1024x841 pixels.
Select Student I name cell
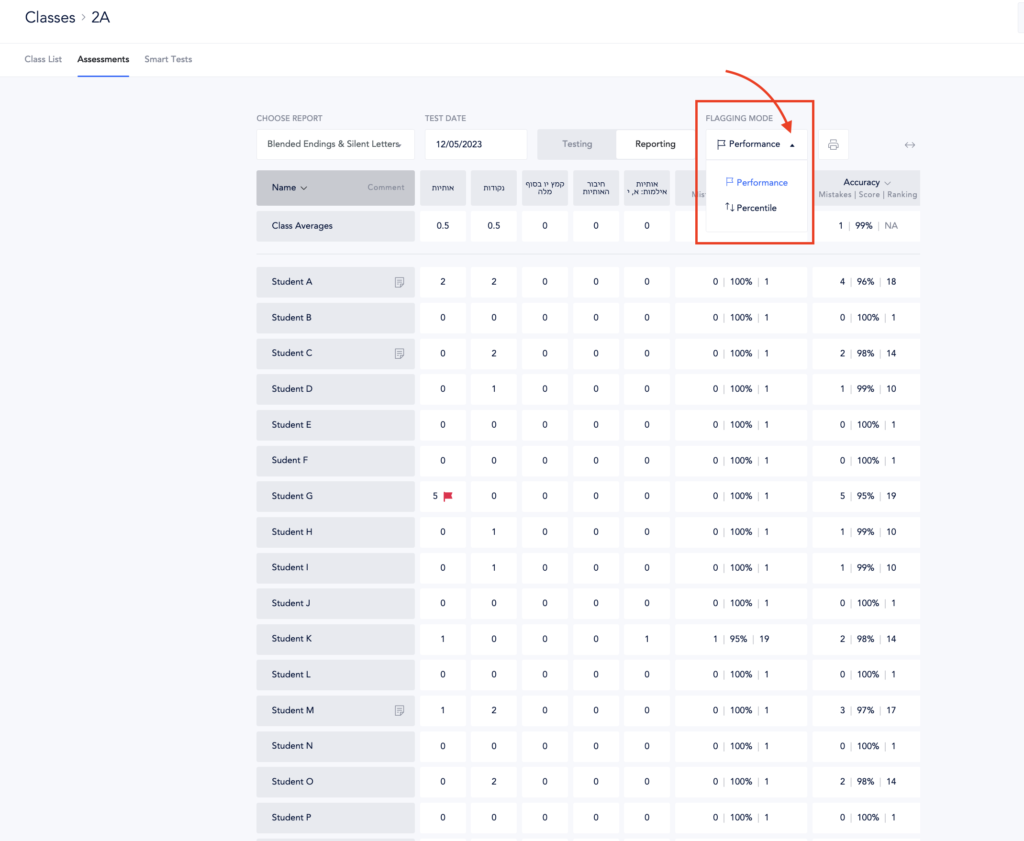pyautogui.click(x=335, y=567)
